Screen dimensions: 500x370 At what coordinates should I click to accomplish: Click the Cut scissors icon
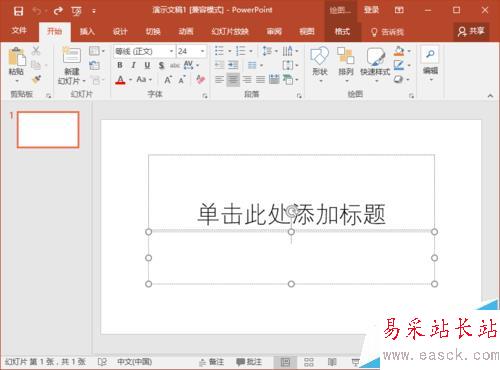[x=36, y=51]
